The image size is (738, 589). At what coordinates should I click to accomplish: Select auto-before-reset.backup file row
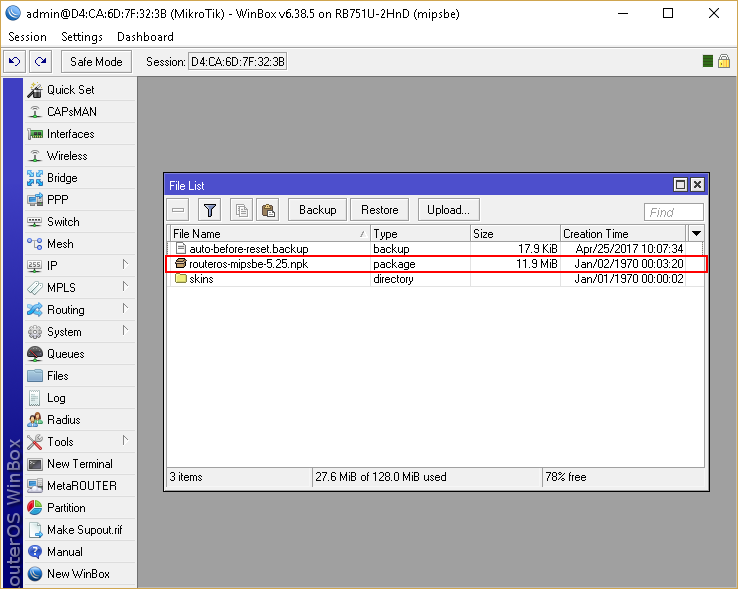click(x=435, y=249)
